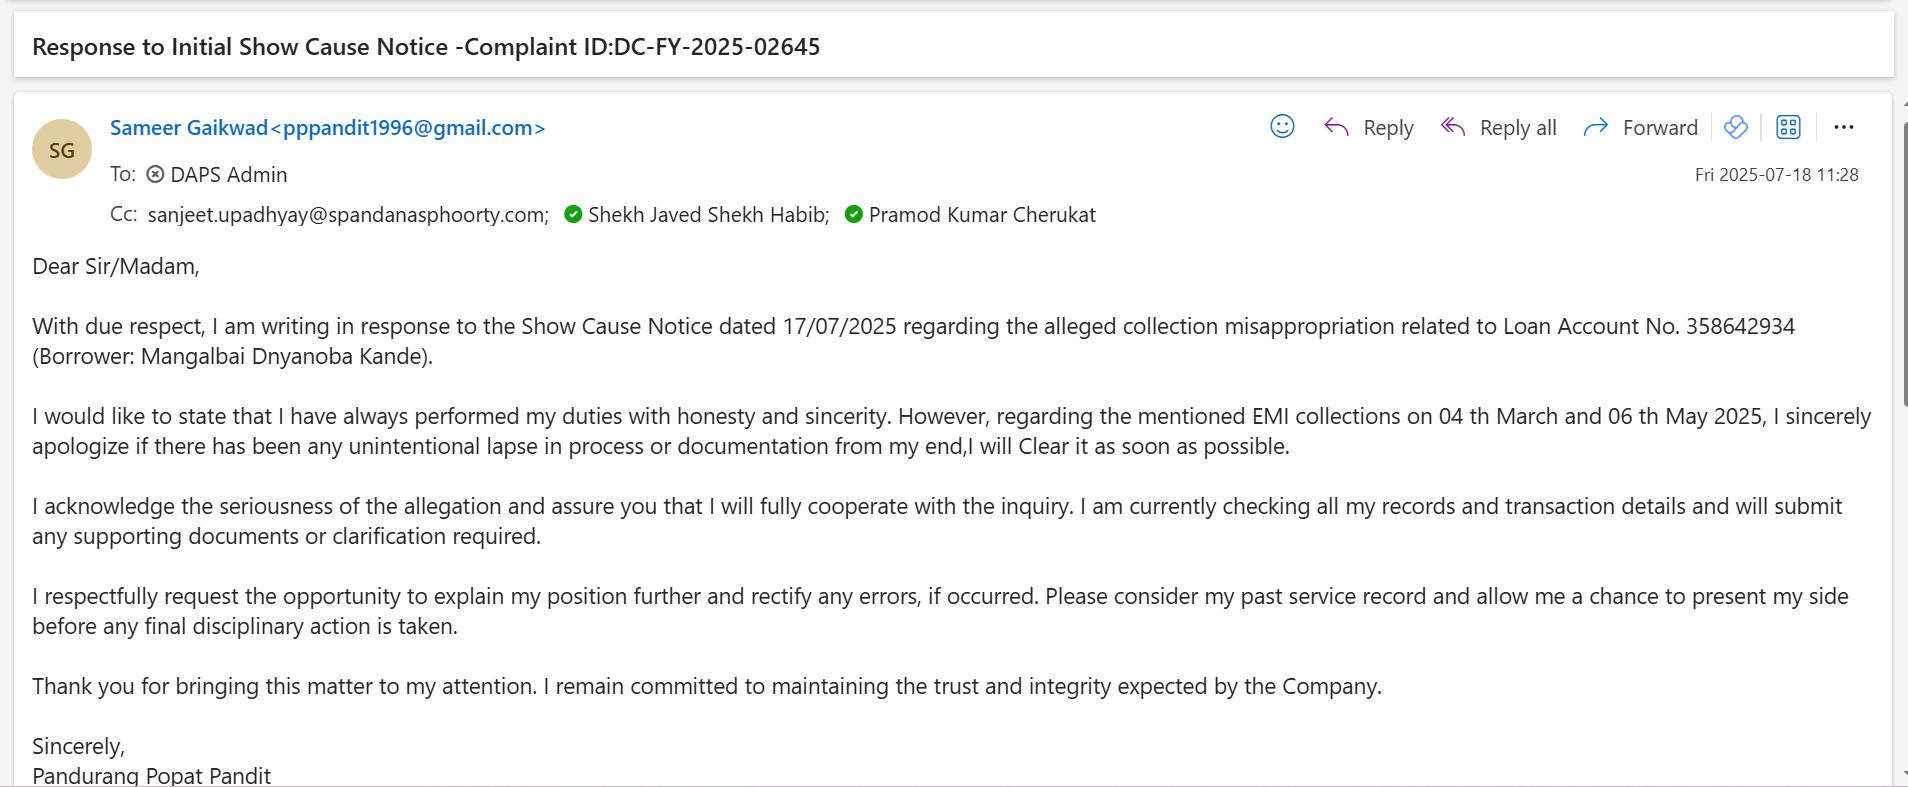The image size is (1908, 787).
Task: Click the Forward arrow icon
Action: 1596,127
